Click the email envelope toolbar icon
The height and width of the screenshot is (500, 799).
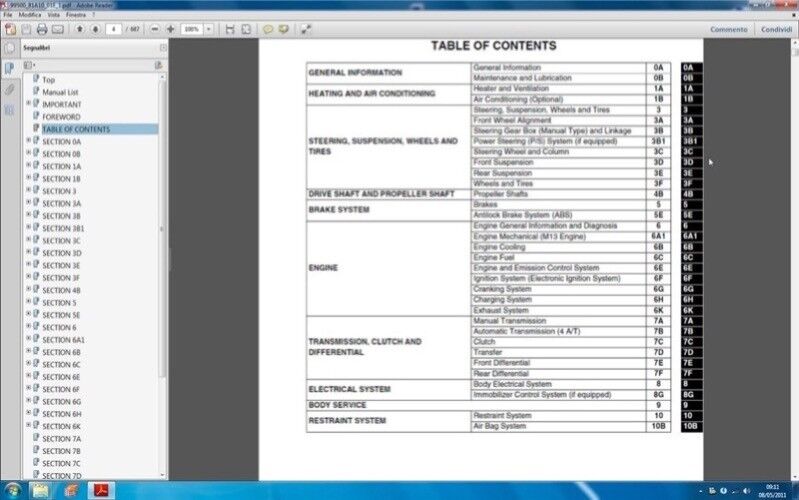[x=57, y=30]
